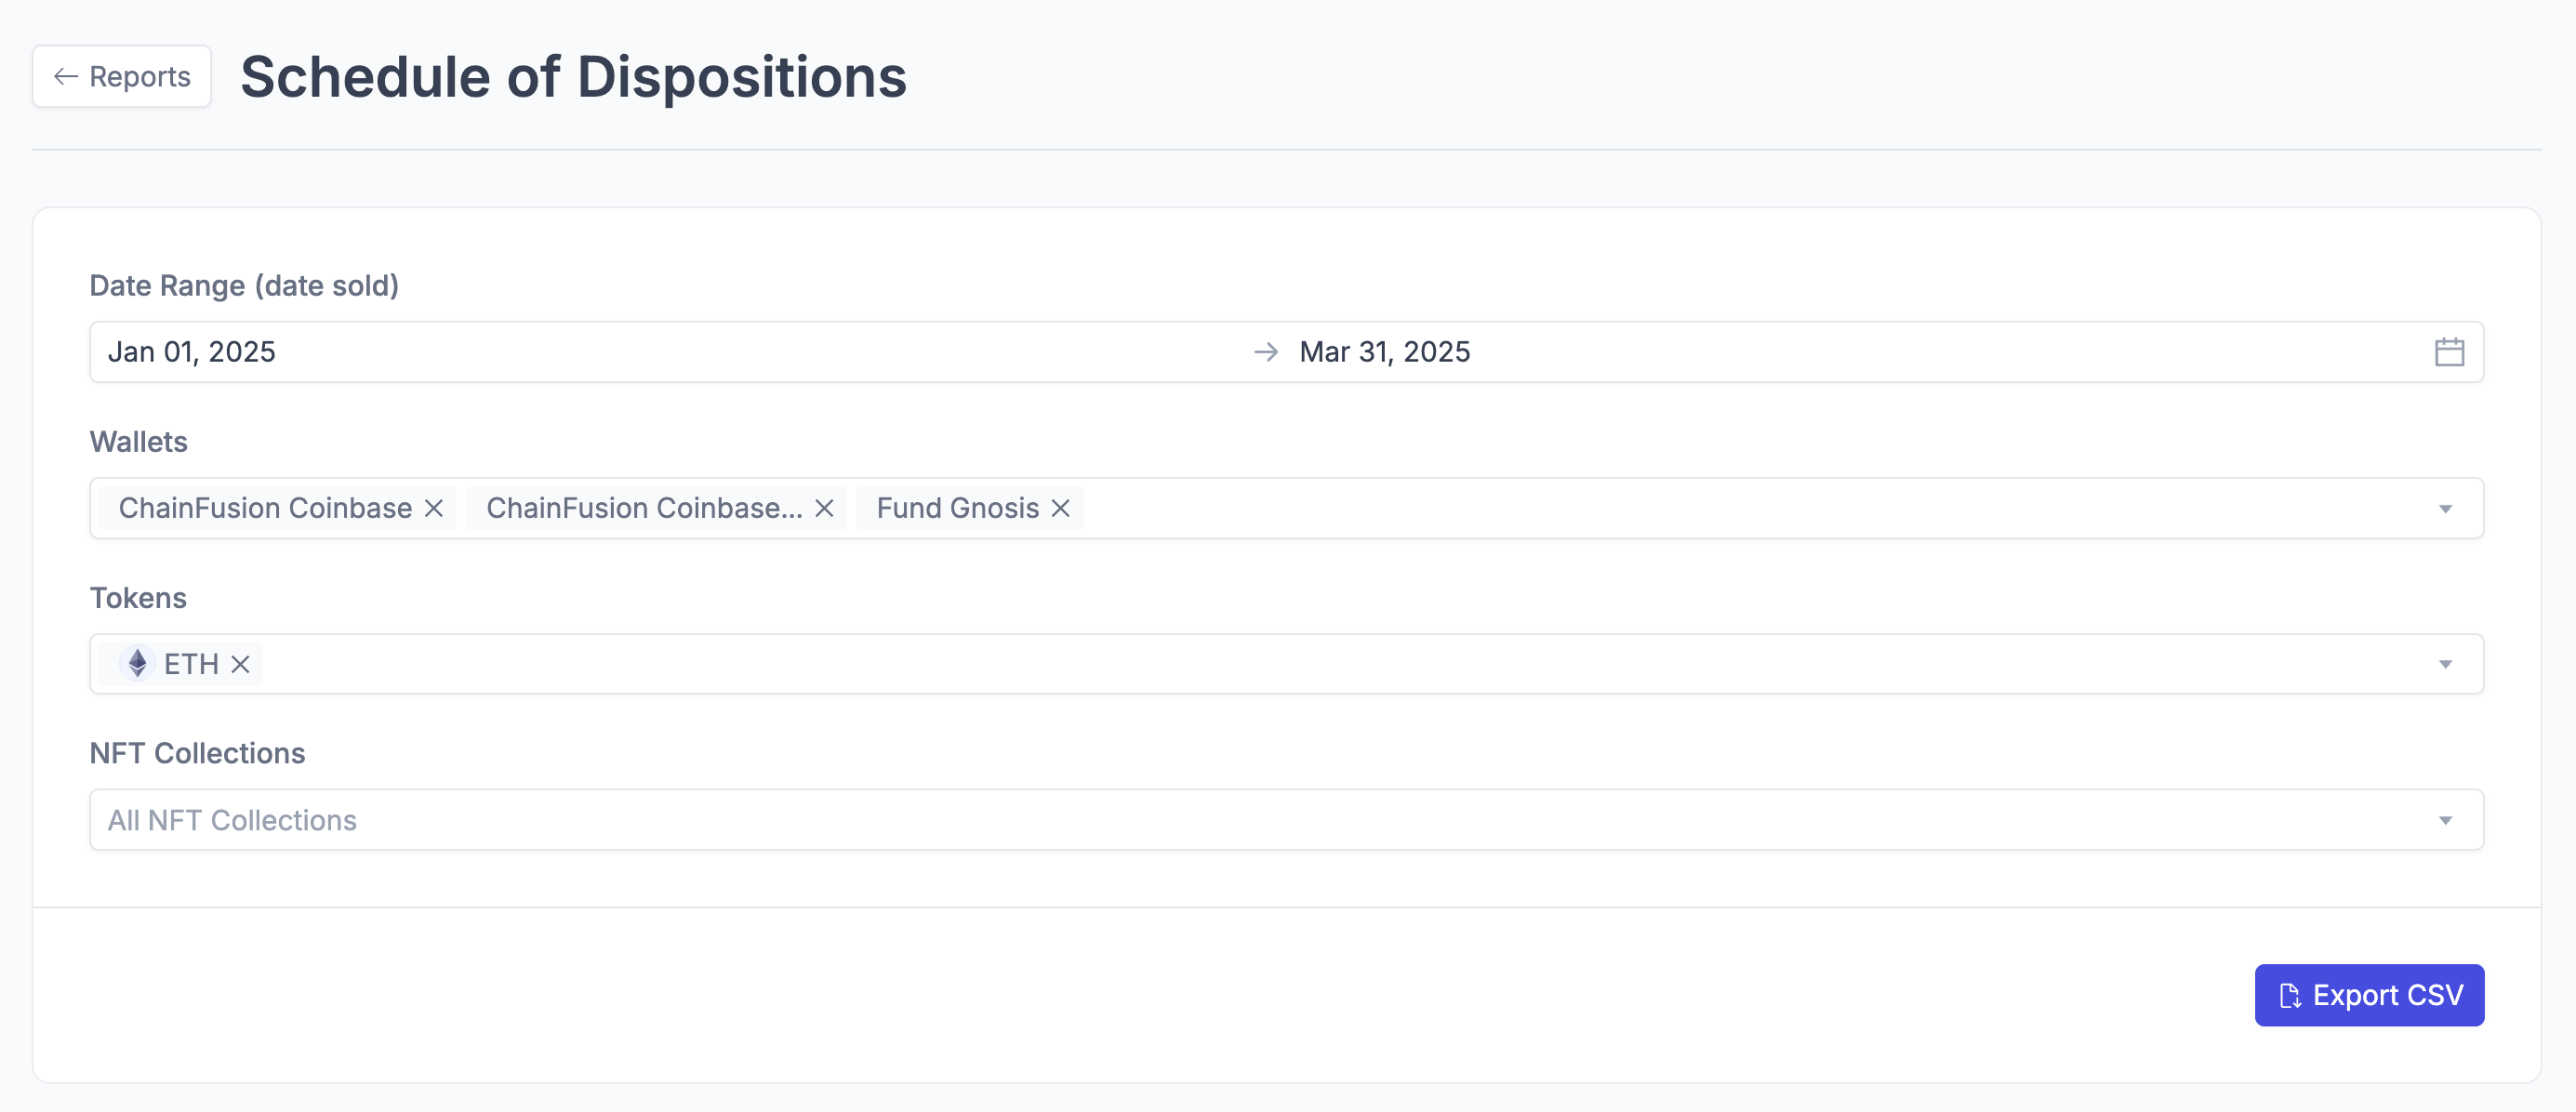2576x1112 pixels.
Task: Click the file icon on Export CSV
Action: point(2290,996)
